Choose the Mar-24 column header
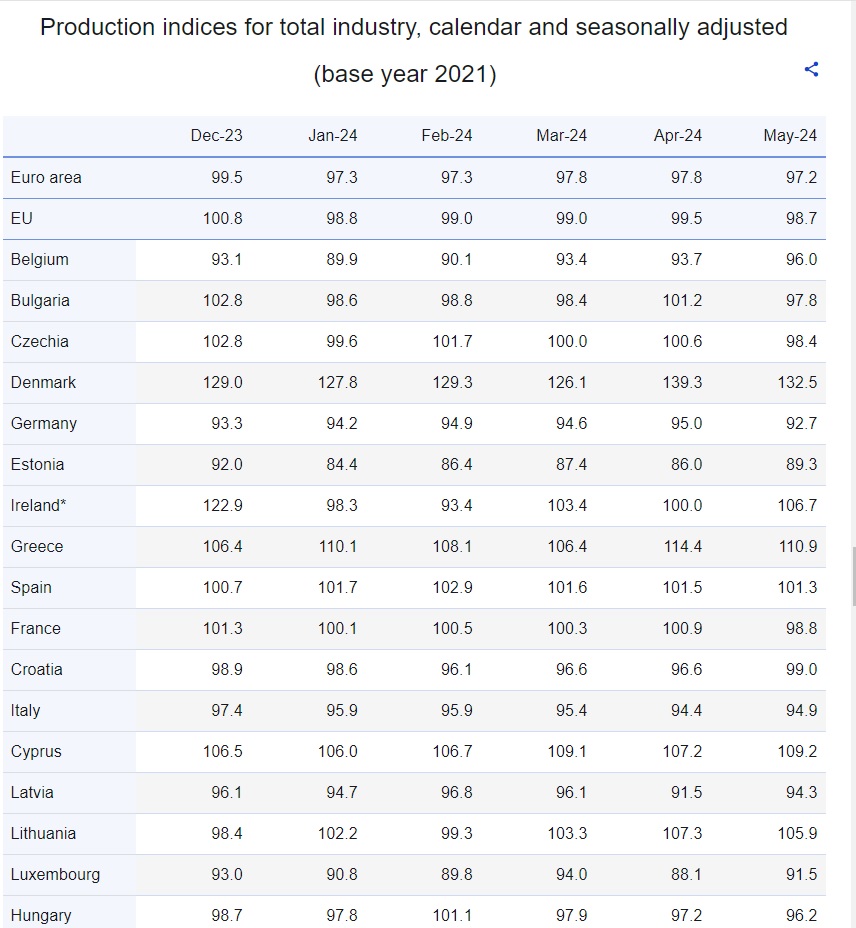Image resolution: width=856 pixels, height=928 pixels. [561, 136]
